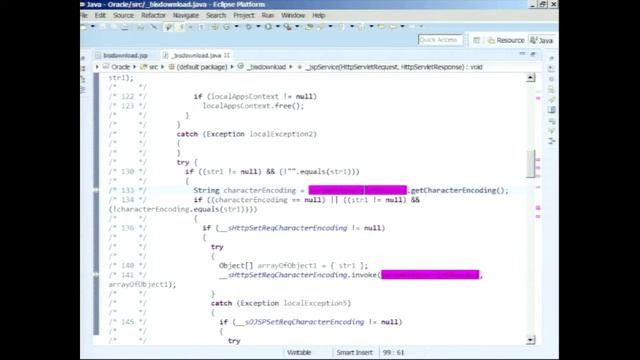The width and height of the screenshot is (640, 360).
Task: Open the Search menu
Action: tap(216, 15)
